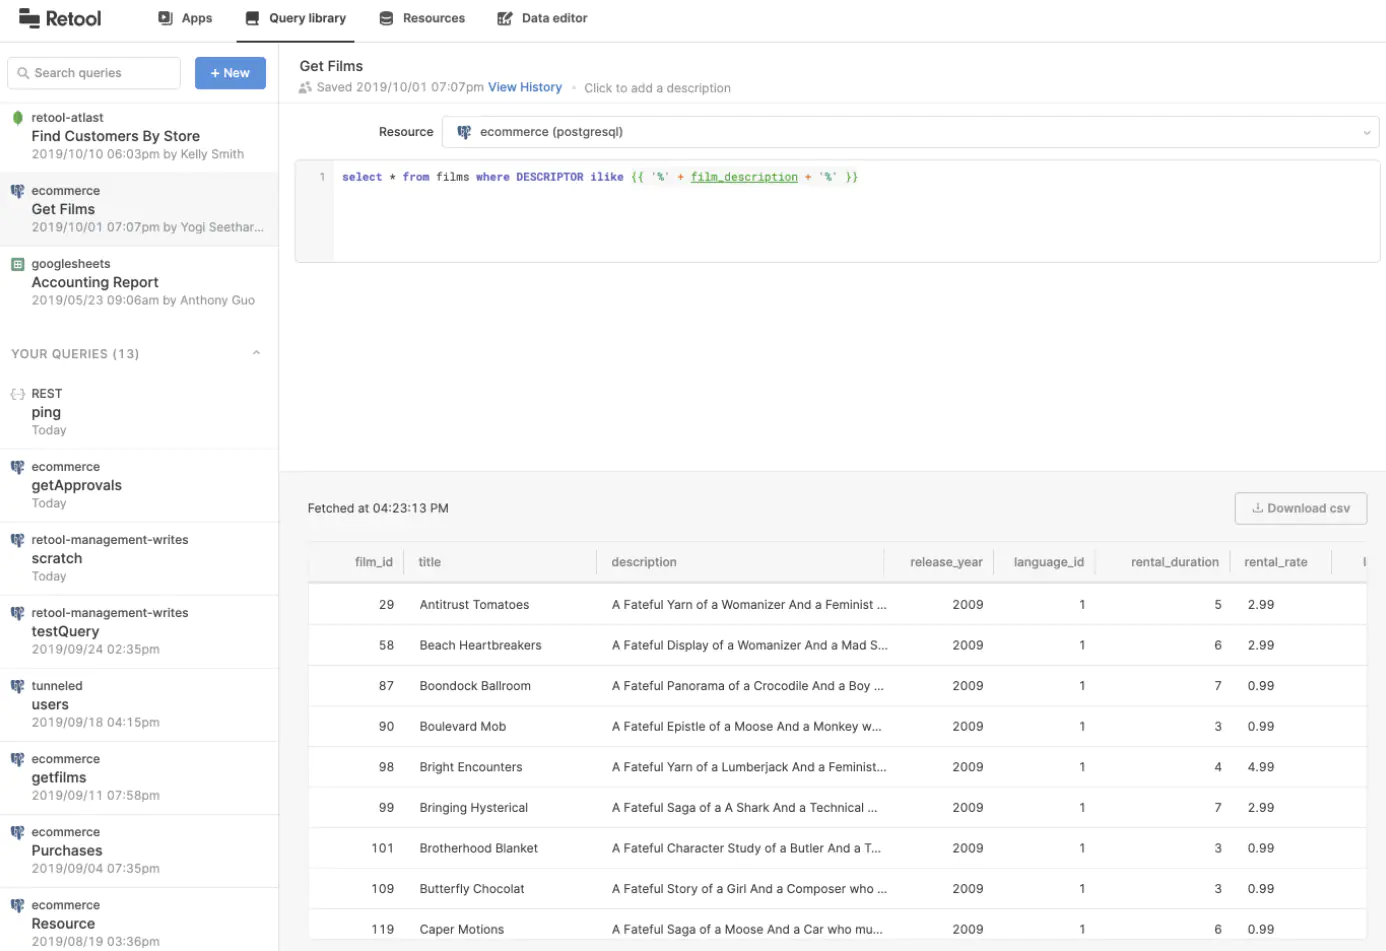Click the 4.99 rental_rate cell
Image resolution: width=1386 pixels, height=951 pixels.
[1261, 767]
